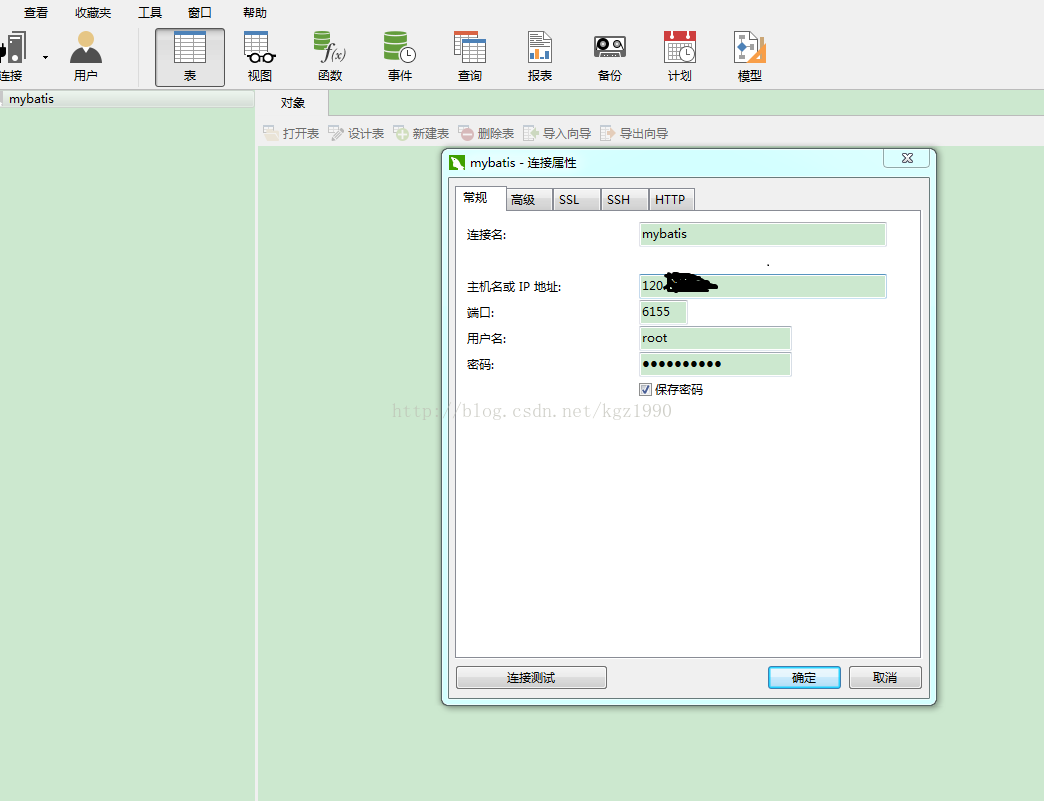This screenshot has height=801, width=1044.
Task: Click the port field showing 6155
Action: click(x=662, y=312)
